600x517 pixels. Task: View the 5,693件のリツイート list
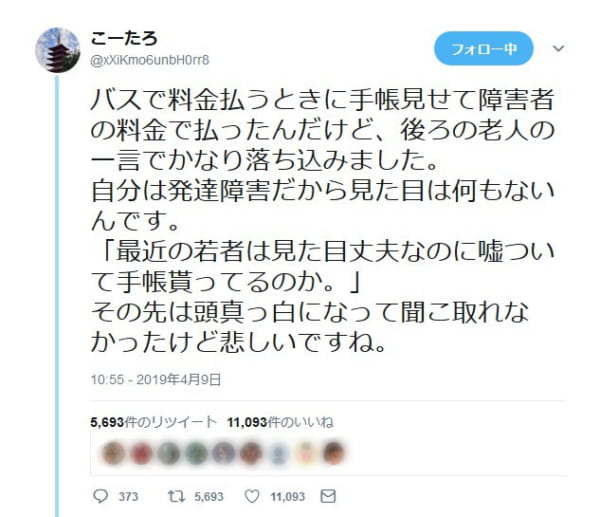pos(153,422)
